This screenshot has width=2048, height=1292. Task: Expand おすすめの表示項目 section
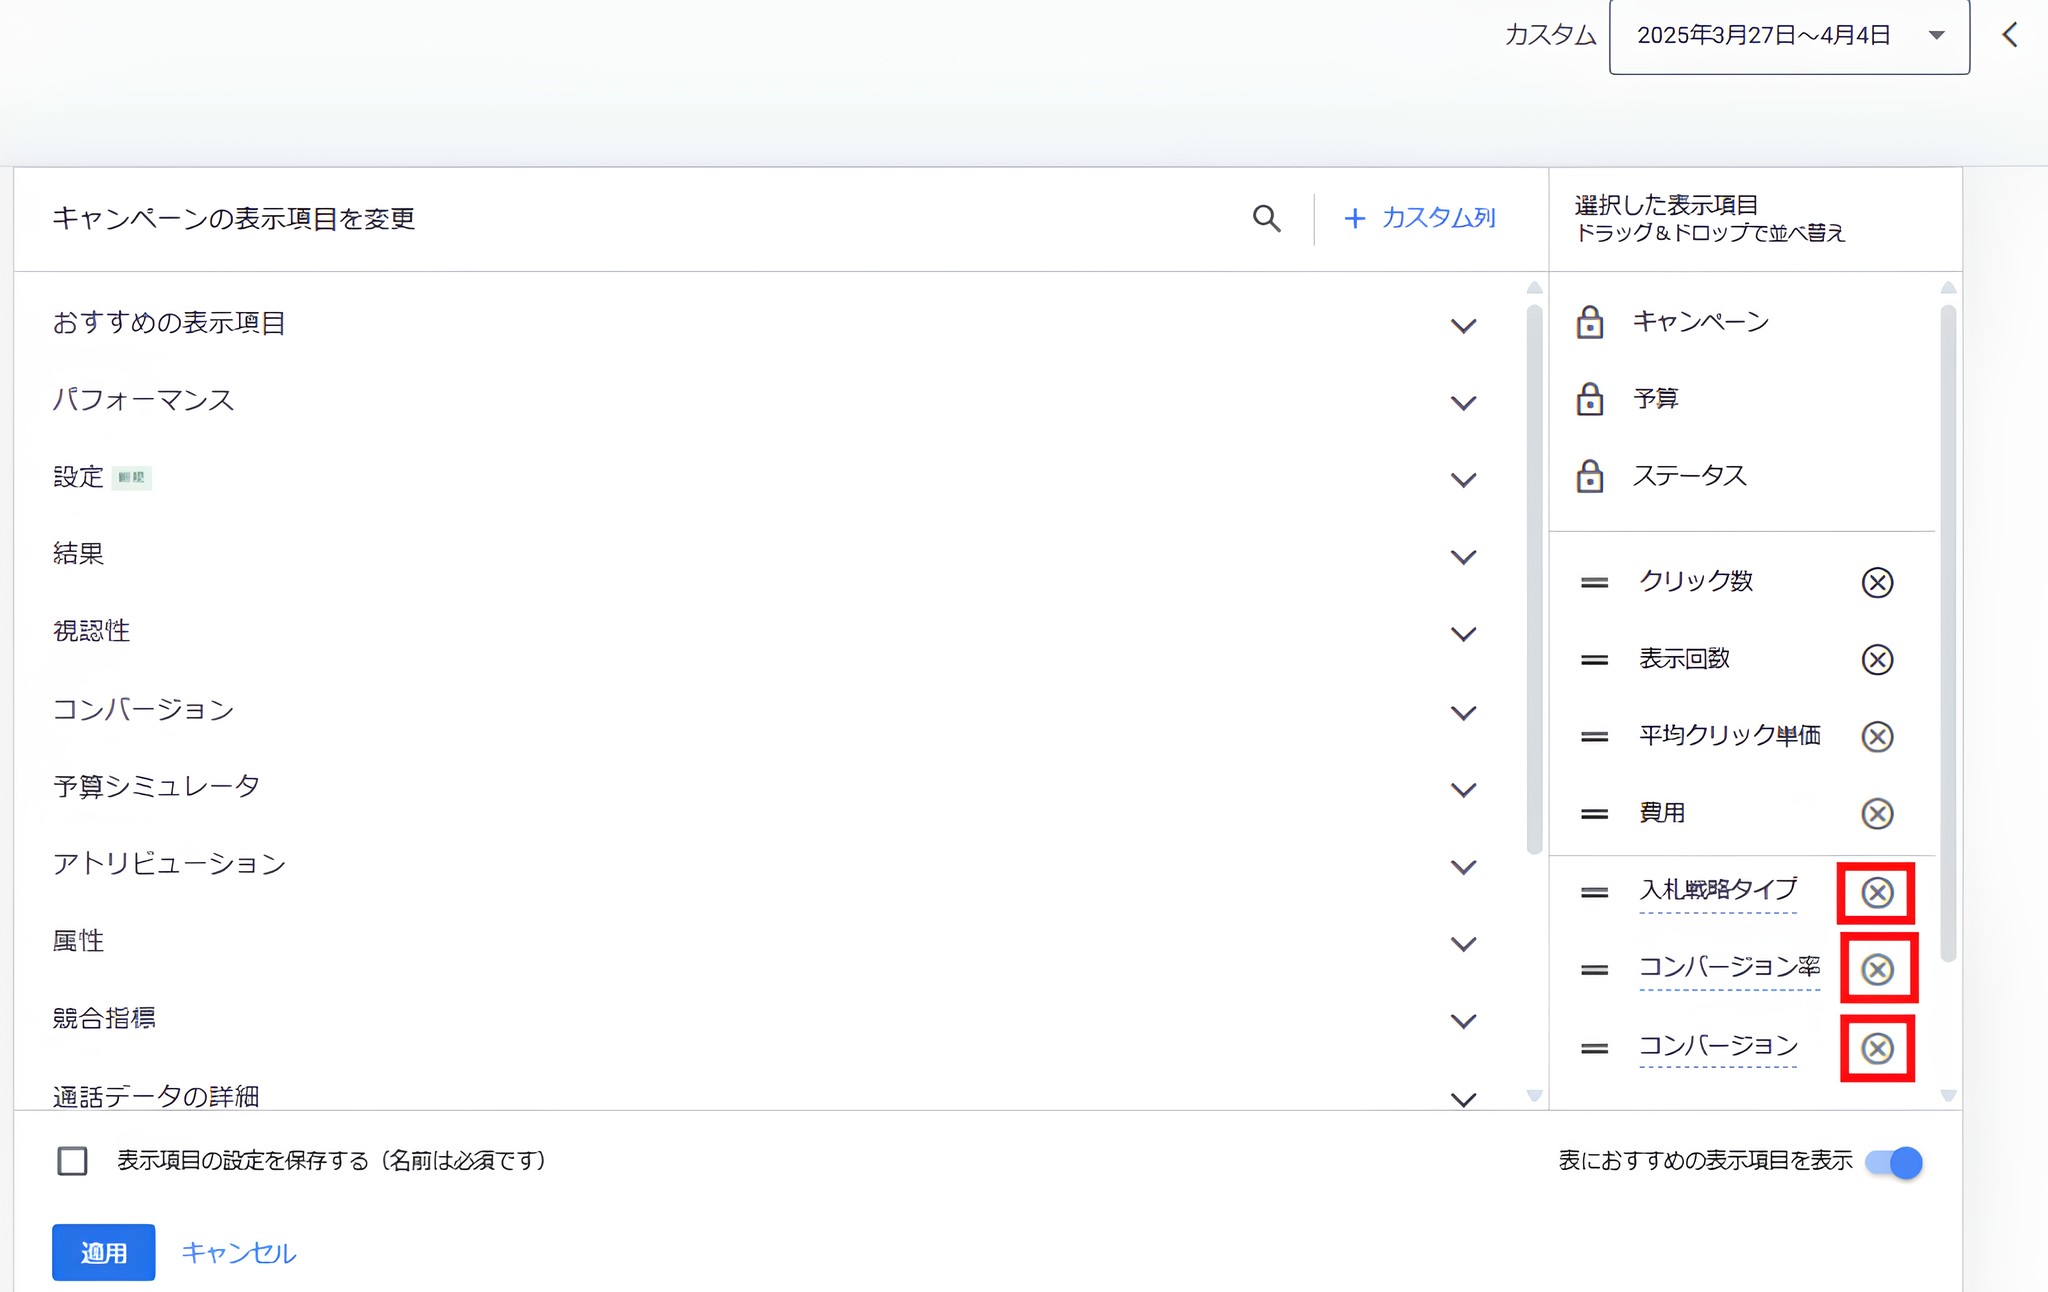pyautogui.click(x=1463, y=326)
